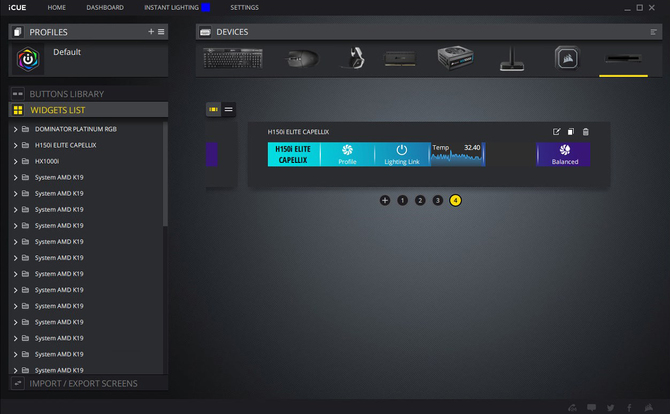Switch to list screen view

[x=229, y=110]
